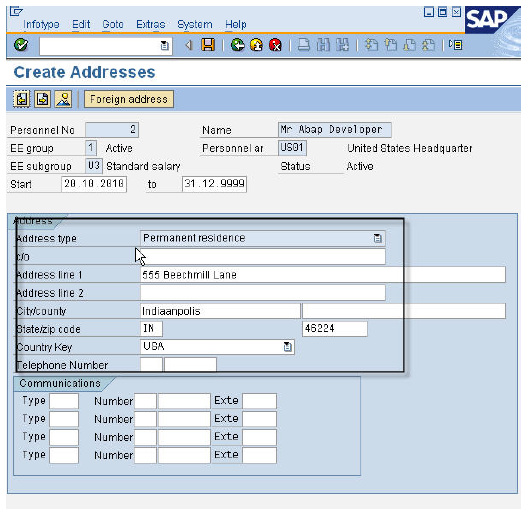Click the red Cancel icon
The image size is (526, 509).
(x=275, y=45)
